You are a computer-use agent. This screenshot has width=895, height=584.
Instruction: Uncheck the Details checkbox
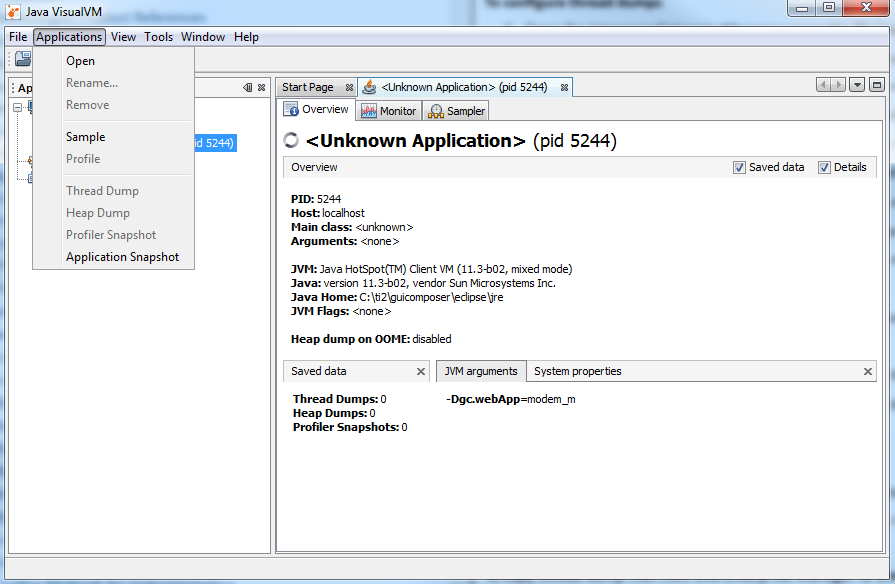point(824,167)
